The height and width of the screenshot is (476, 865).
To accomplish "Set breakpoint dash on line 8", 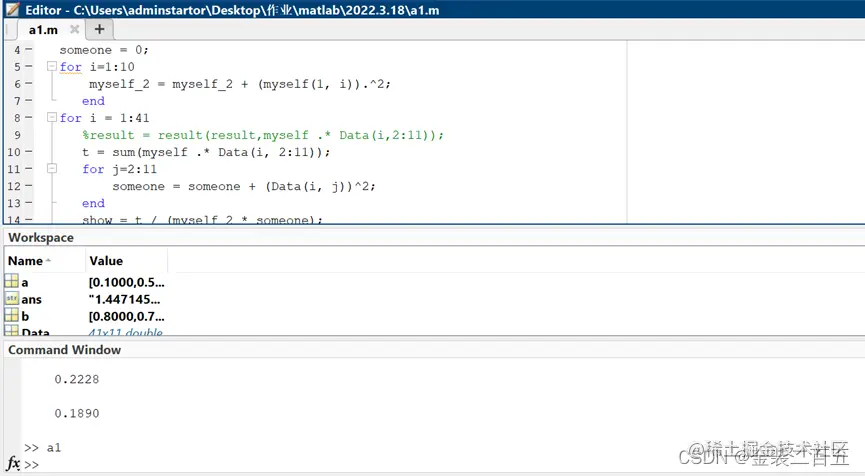I will pos(29,117).
